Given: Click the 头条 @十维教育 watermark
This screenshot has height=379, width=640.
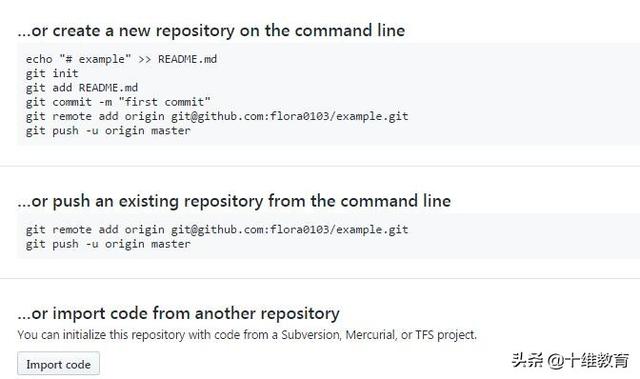Looking at the screenshot, I should click(570, 360).
